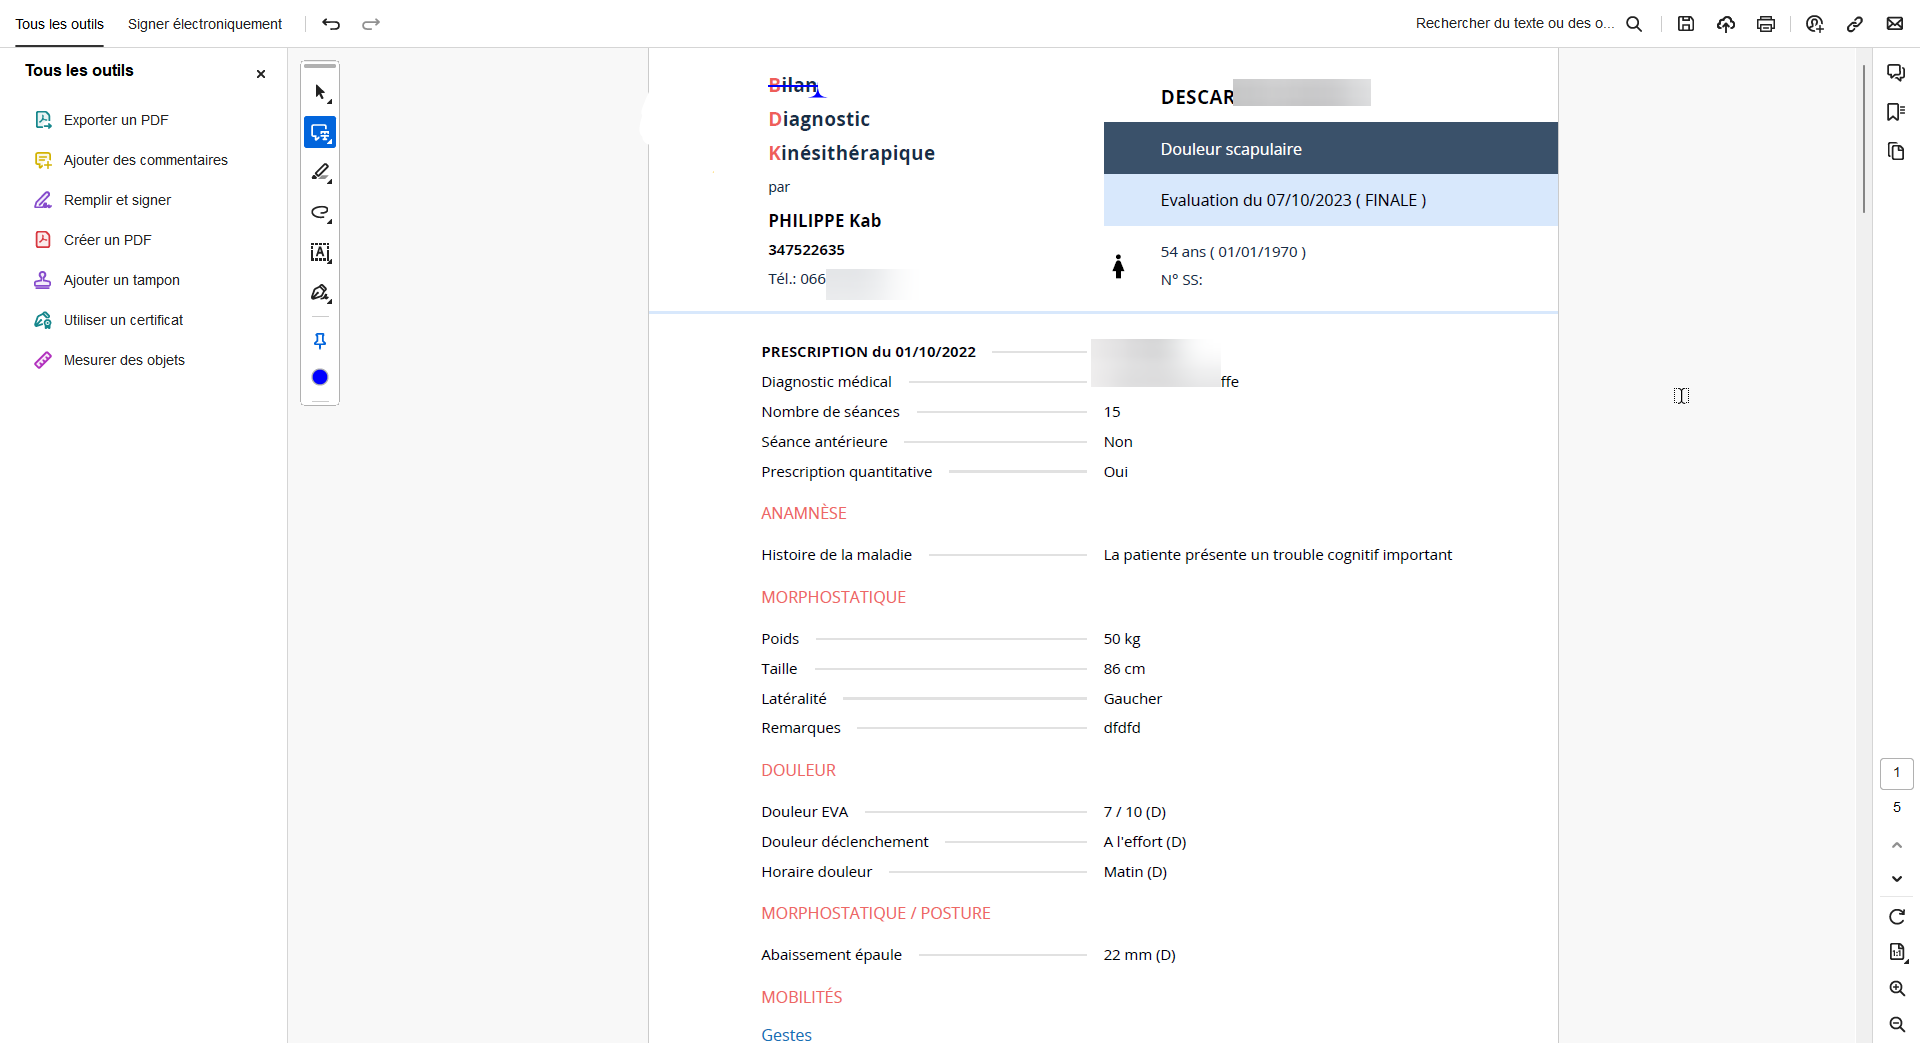The height and width of the screenshot is (1043, 1920).
Task: Select the add text box tool
Action: pos(320,253)
